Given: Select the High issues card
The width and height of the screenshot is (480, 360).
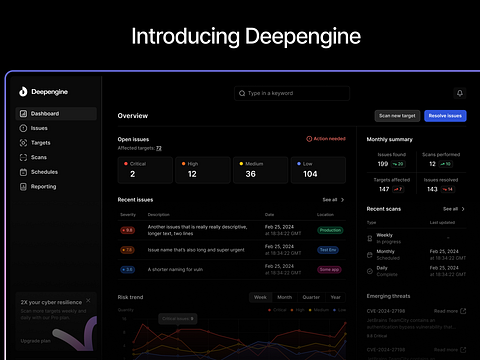Looking at the screenshot, I should (x=203, y=170).
